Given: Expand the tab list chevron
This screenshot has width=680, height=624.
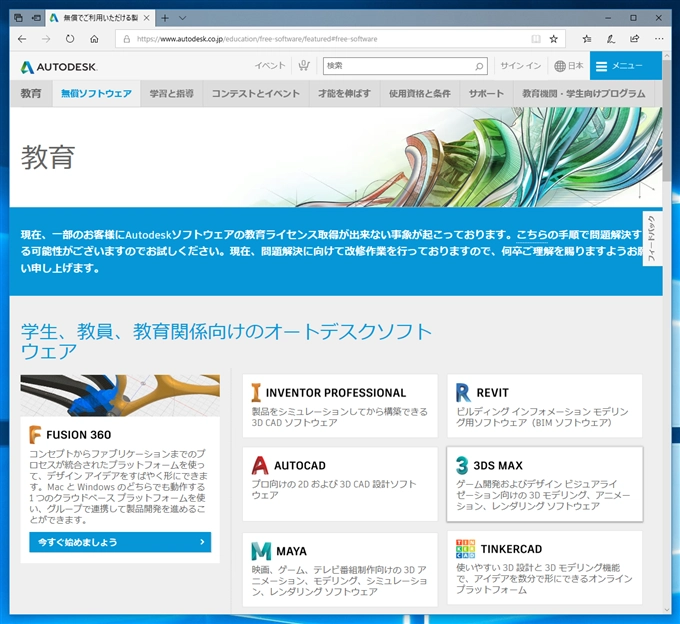Looking at the screenshot, I should point(183,18).
